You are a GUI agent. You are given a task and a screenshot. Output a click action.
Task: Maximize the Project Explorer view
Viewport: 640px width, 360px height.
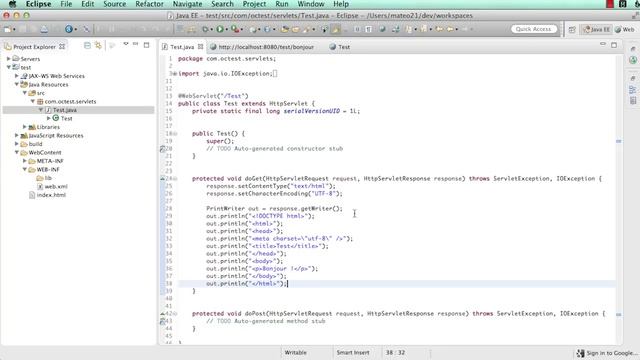click(146, 45)
